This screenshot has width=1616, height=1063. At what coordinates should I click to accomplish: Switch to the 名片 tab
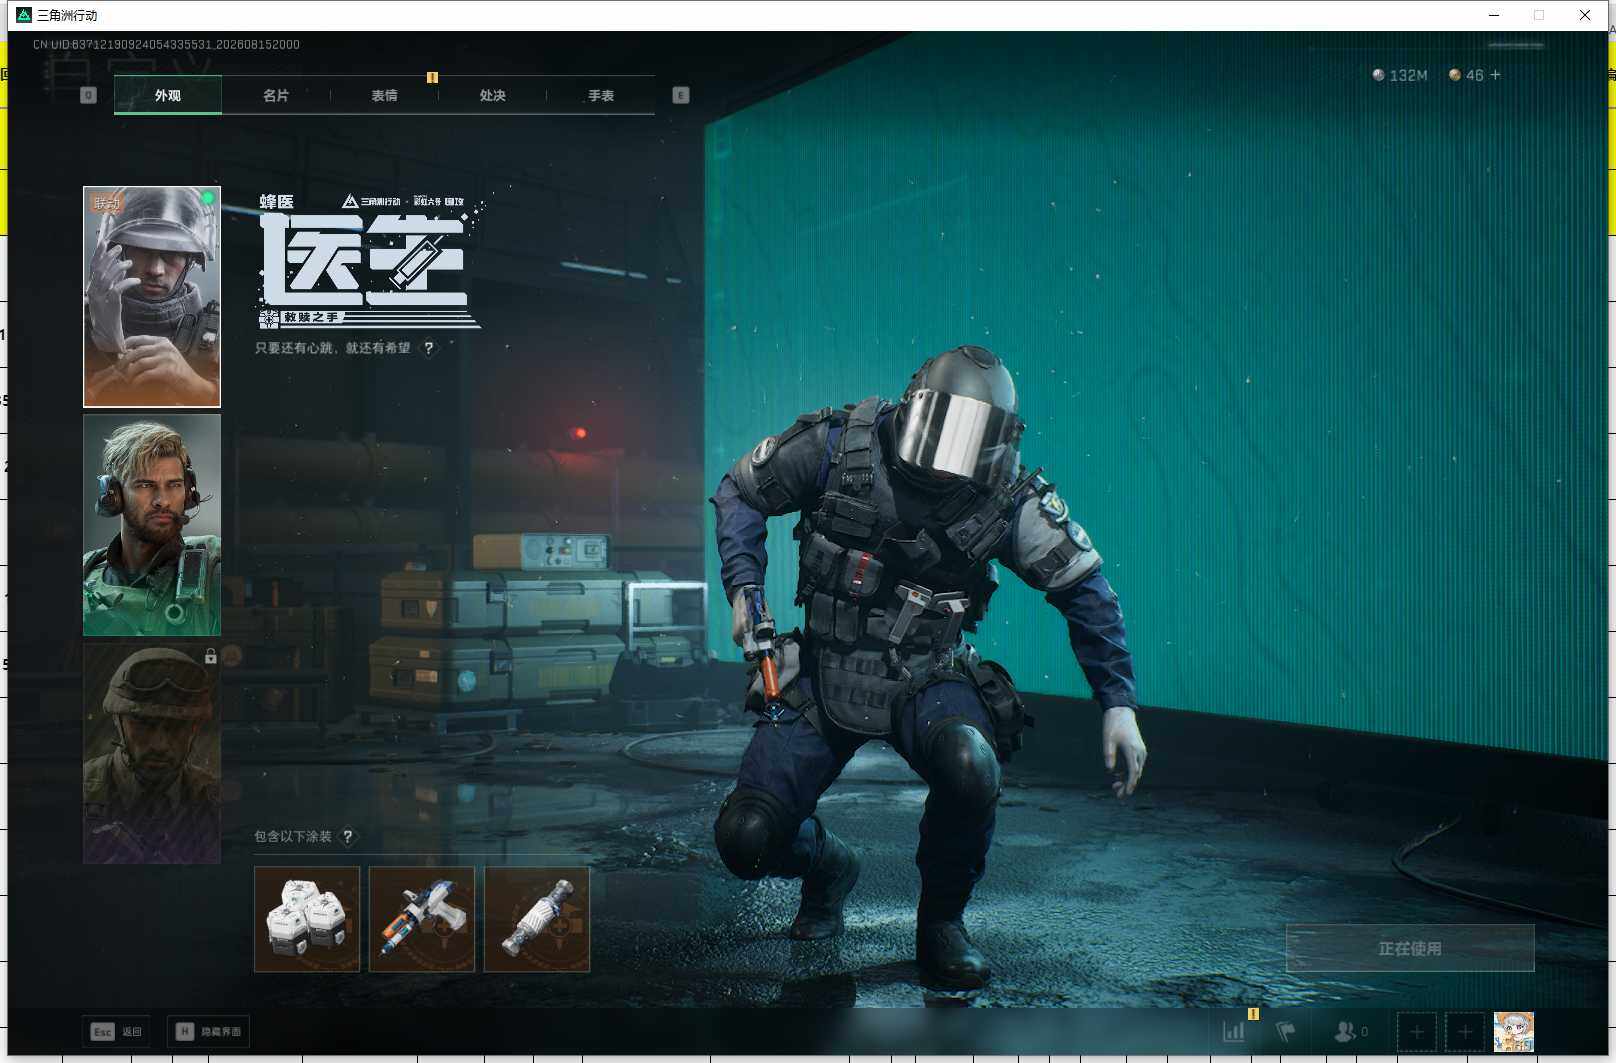click(276, 95)
